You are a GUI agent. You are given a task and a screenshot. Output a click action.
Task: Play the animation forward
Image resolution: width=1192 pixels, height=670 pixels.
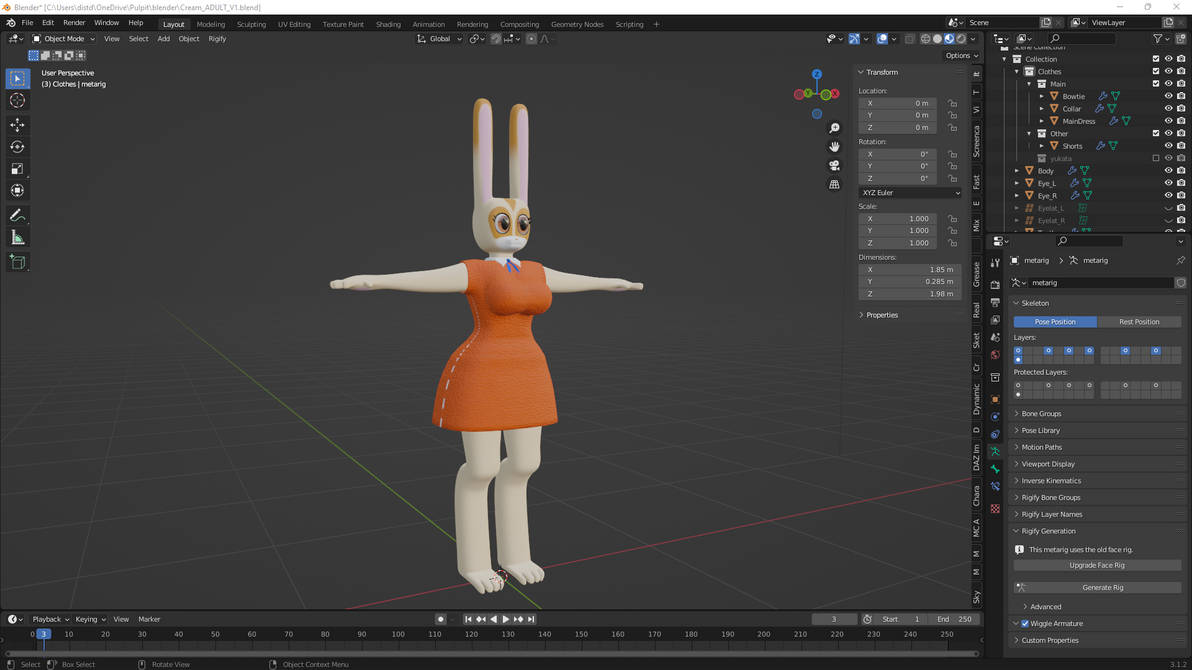[x=506, y=619]
